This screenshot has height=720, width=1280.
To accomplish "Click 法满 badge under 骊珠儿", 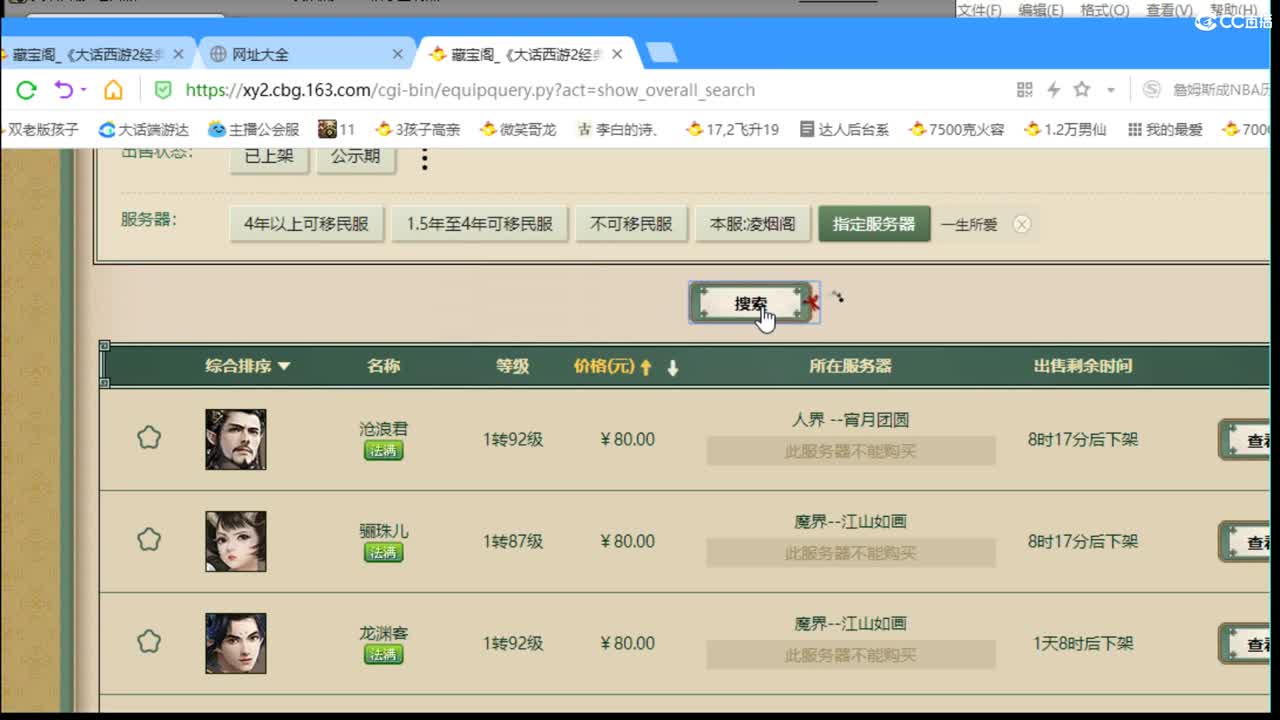I will coord(384,553).
